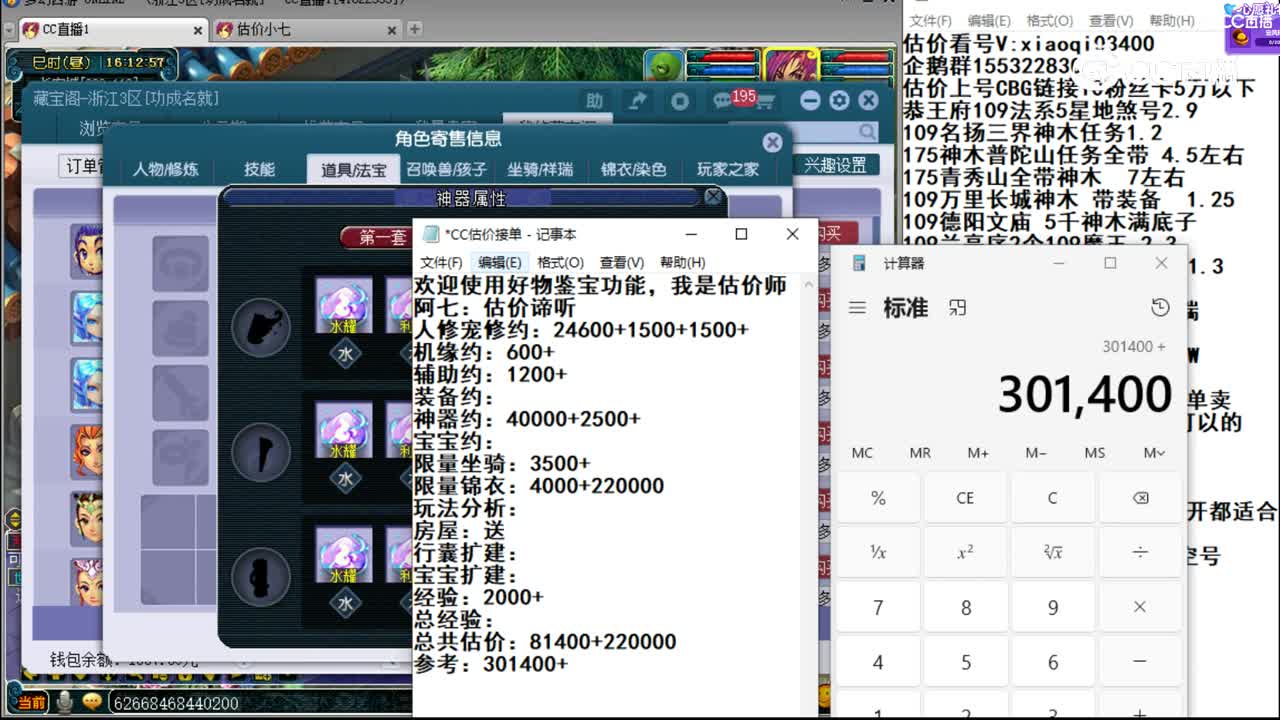
Task: Open 藏宝阁 gear settings icon
Action: 839,100
